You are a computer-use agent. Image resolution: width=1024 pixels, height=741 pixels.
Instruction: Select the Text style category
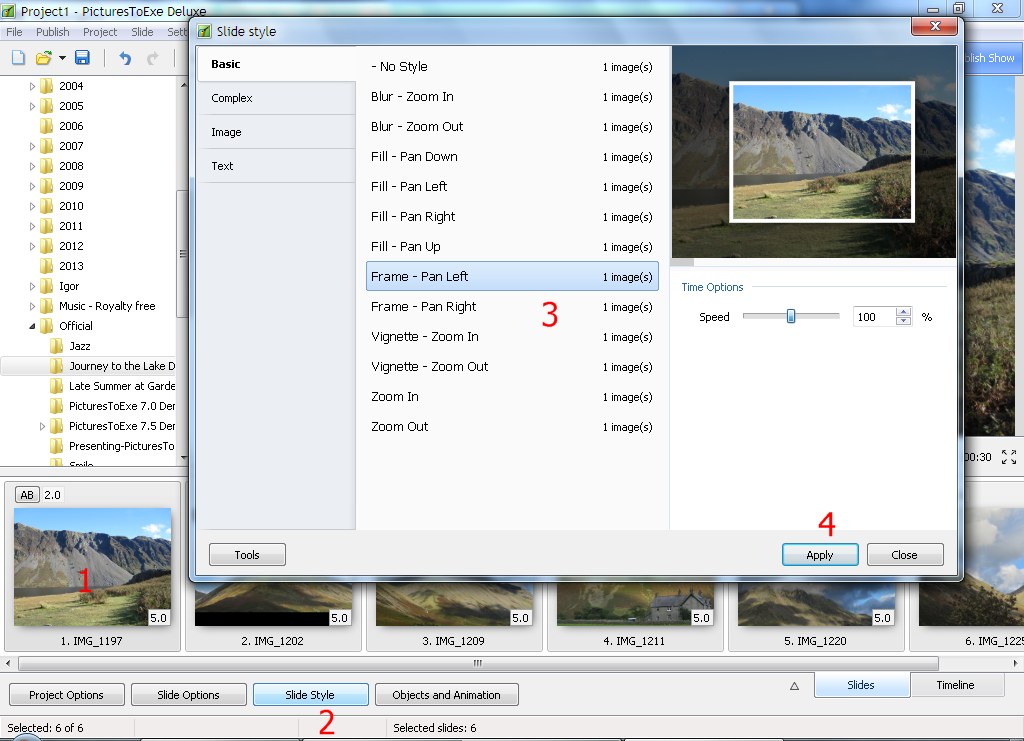click(x=276, y=166)
